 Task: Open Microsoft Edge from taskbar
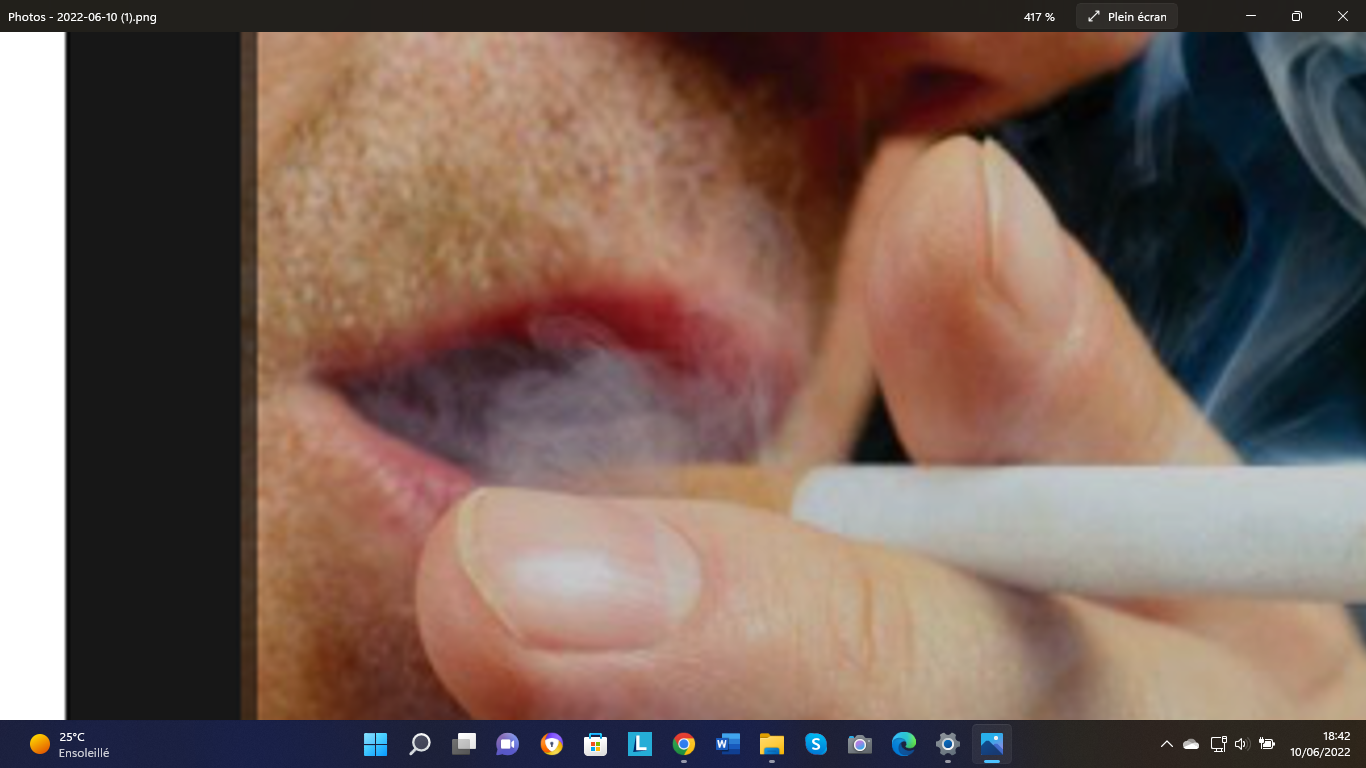click(904, 744)
